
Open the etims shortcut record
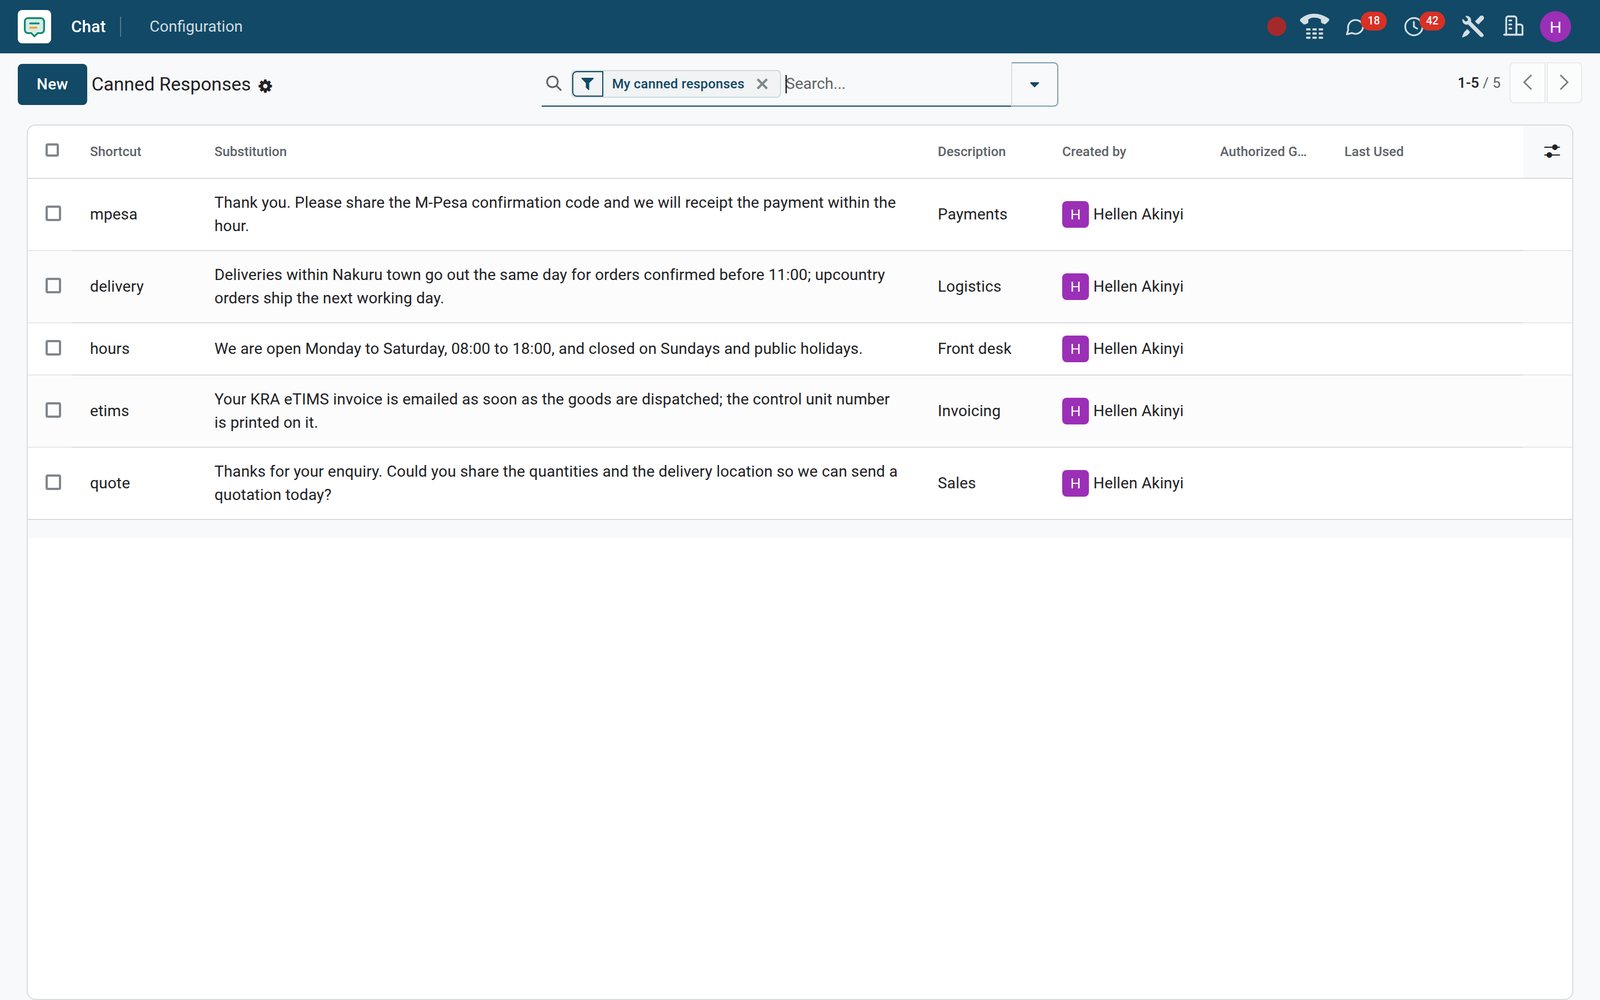click(109, 411)
